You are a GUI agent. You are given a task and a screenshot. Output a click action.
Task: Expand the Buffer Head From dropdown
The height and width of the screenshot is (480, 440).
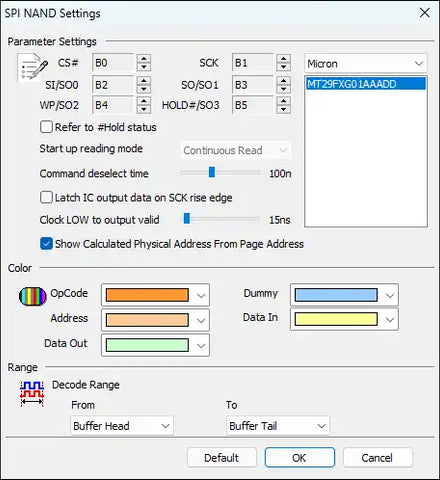click(x=122, y=426)
